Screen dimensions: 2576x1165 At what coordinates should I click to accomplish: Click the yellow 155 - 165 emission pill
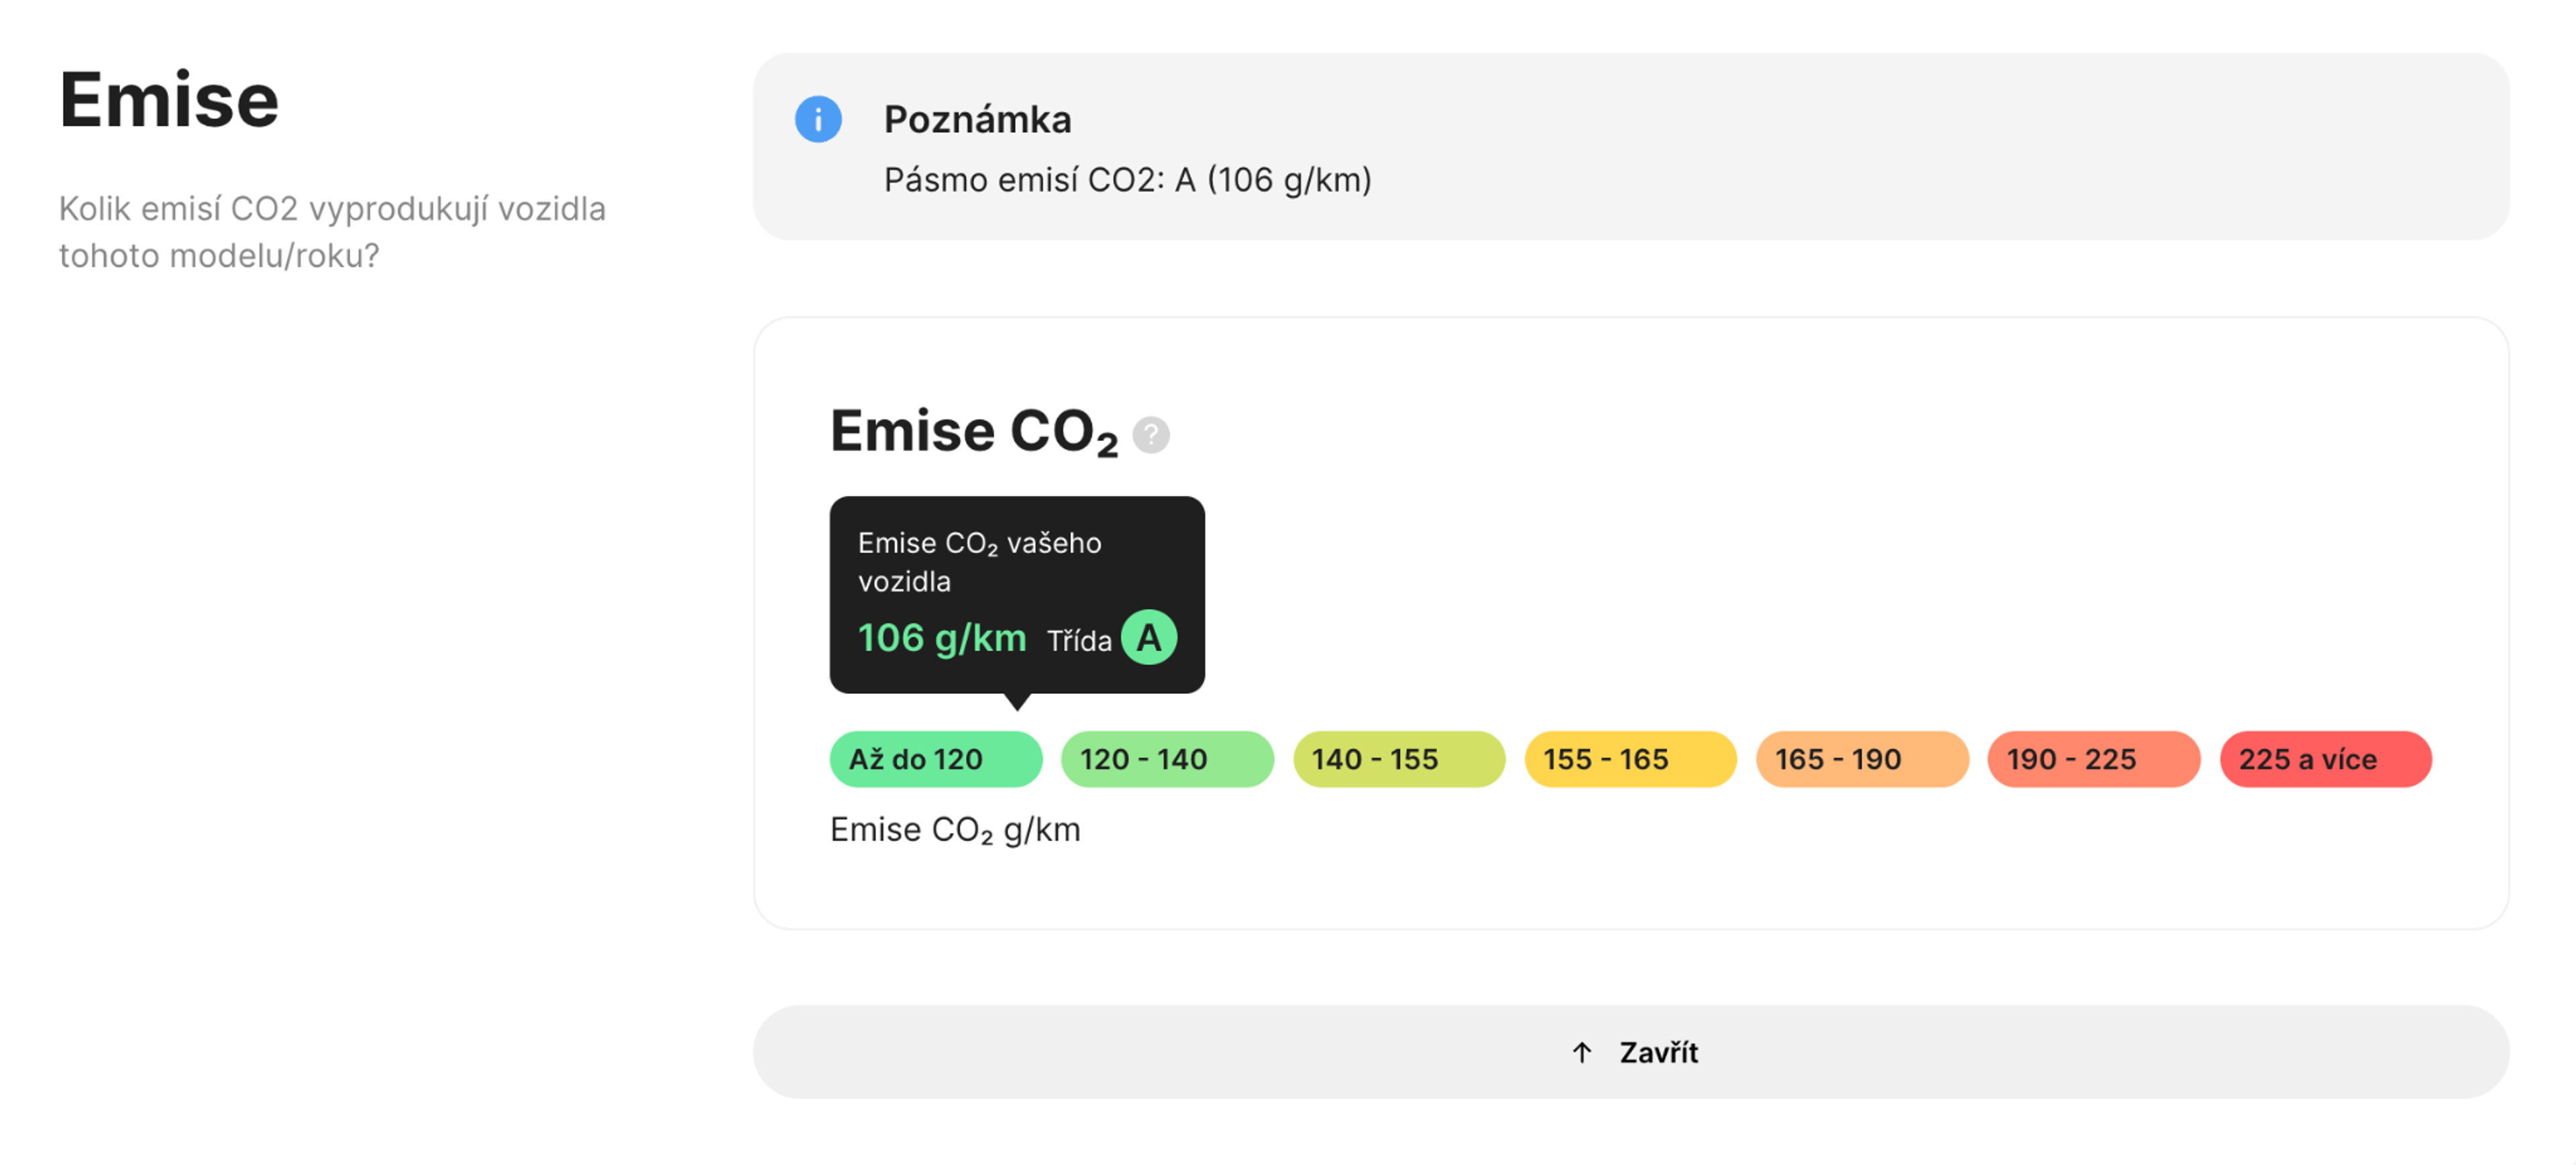[1630, 759]
